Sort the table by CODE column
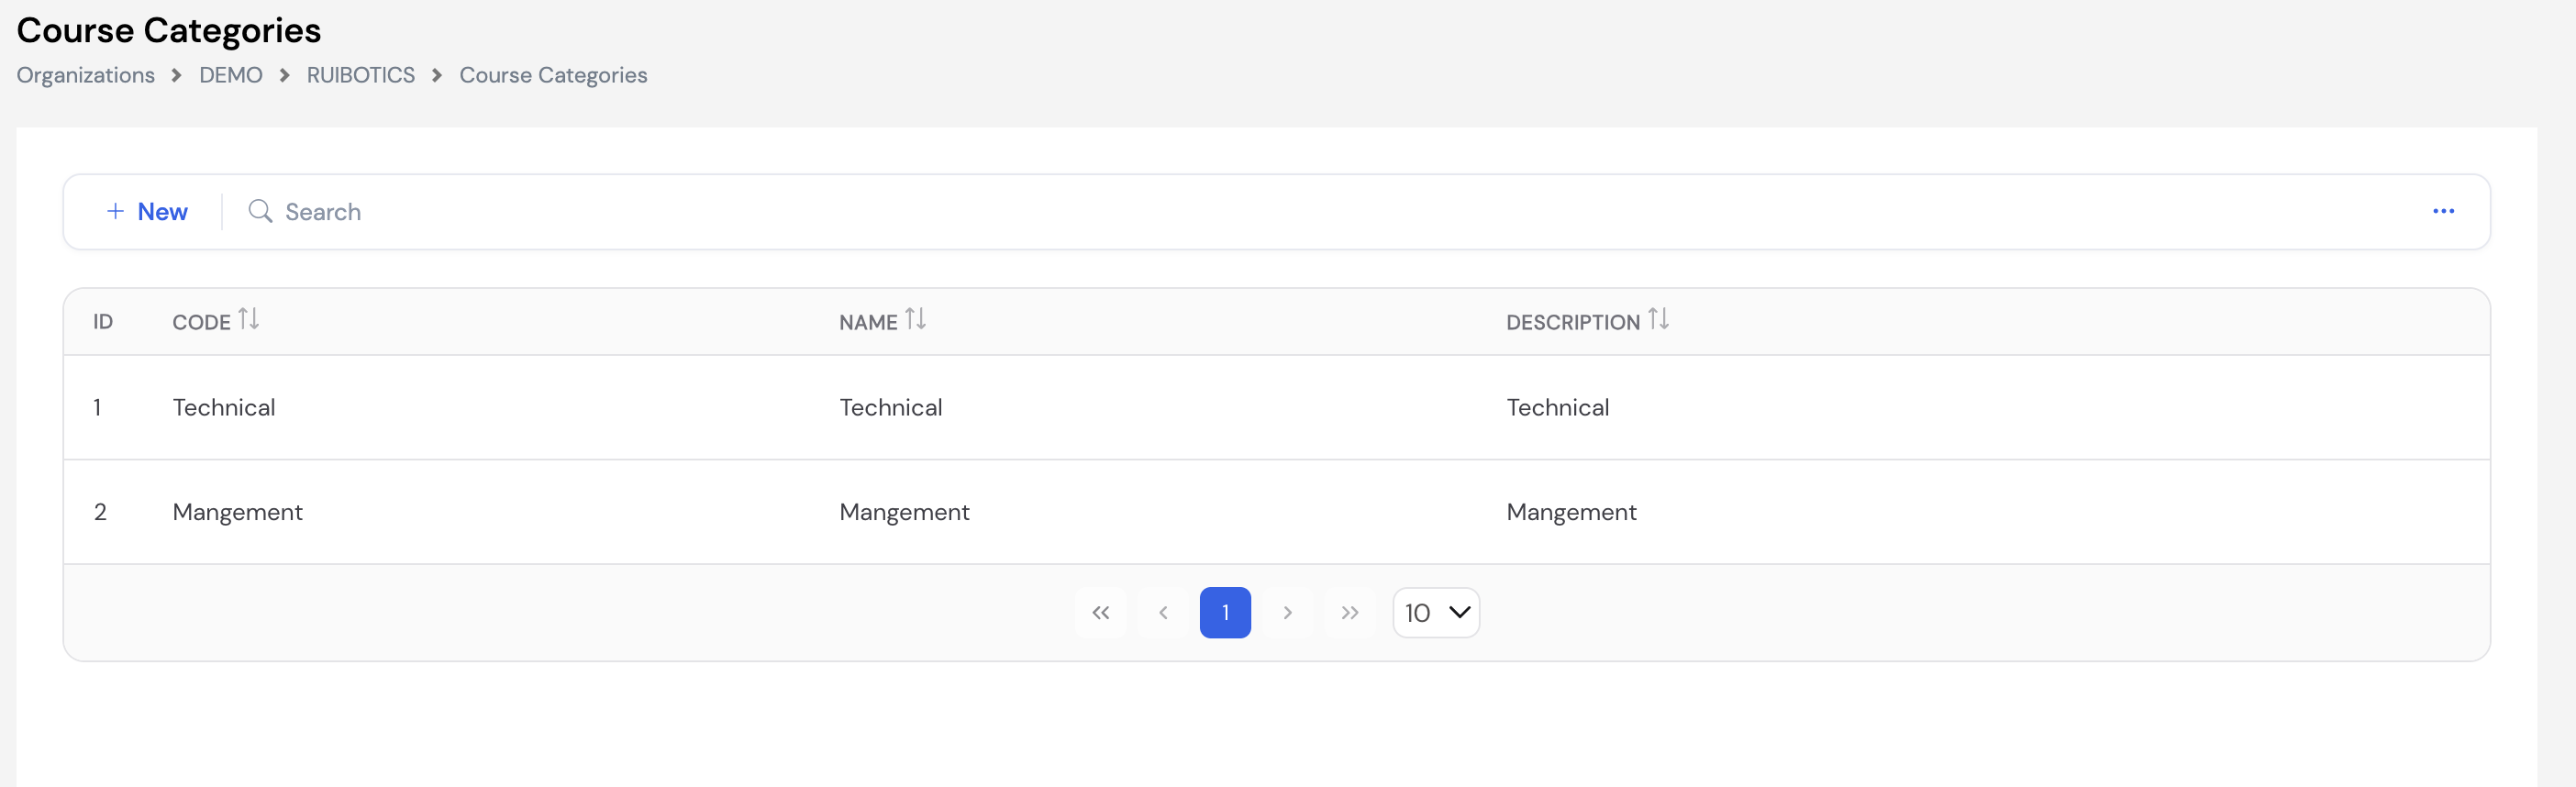 point(249,319)
